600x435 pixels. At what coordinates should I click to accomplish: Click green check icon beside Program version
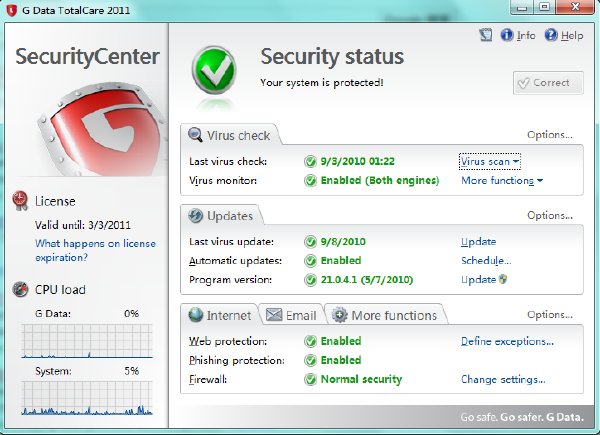click(310, 280)
